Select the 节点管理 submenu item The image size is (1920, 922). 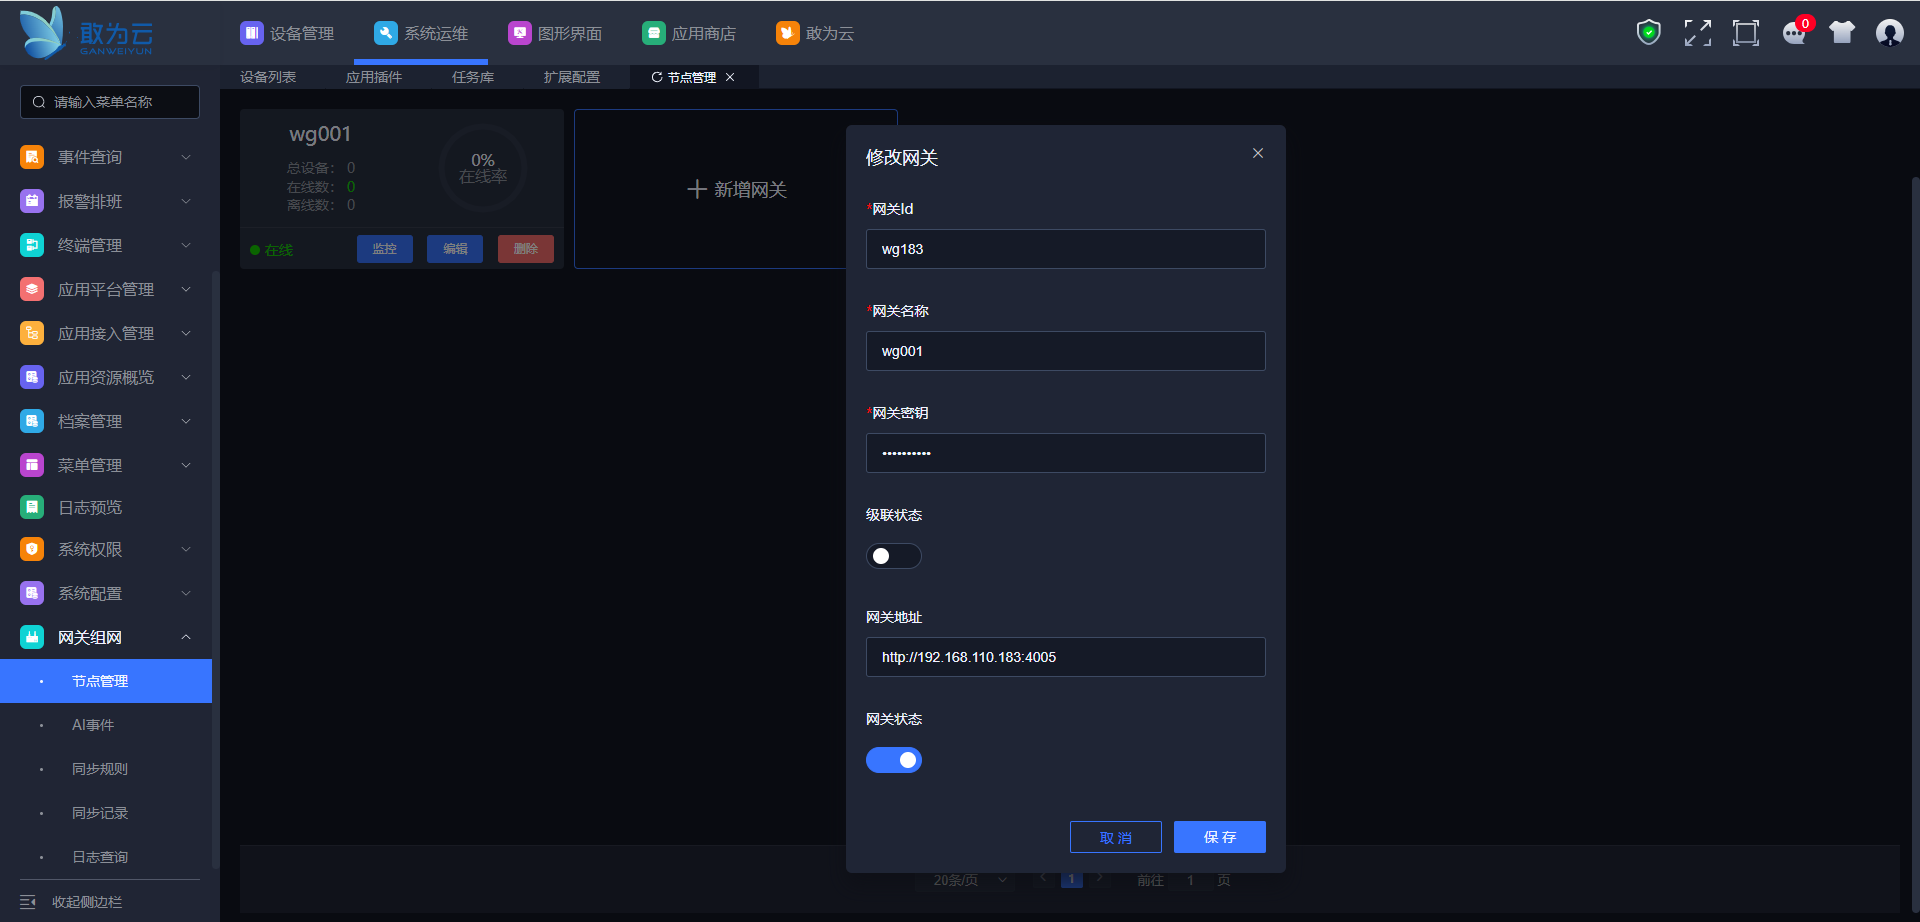click(x=106, y=681)
